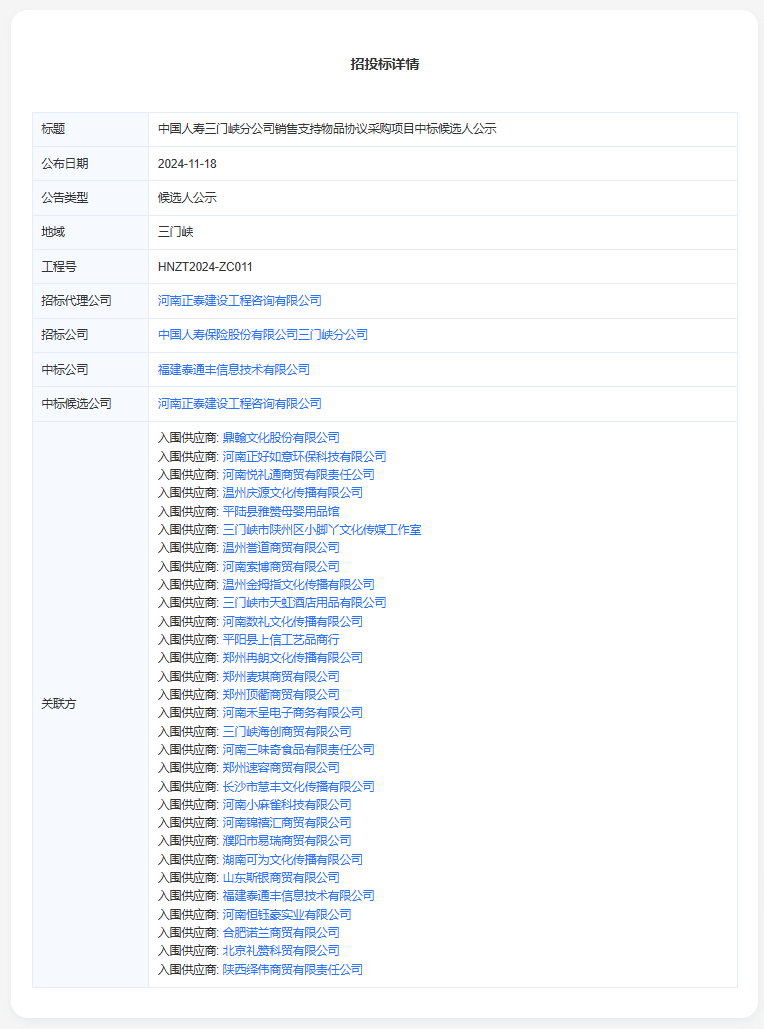
Task: Select 河南小麻雀科技有限公司 link
Action: pyautogui.click(x=286, y=805)
